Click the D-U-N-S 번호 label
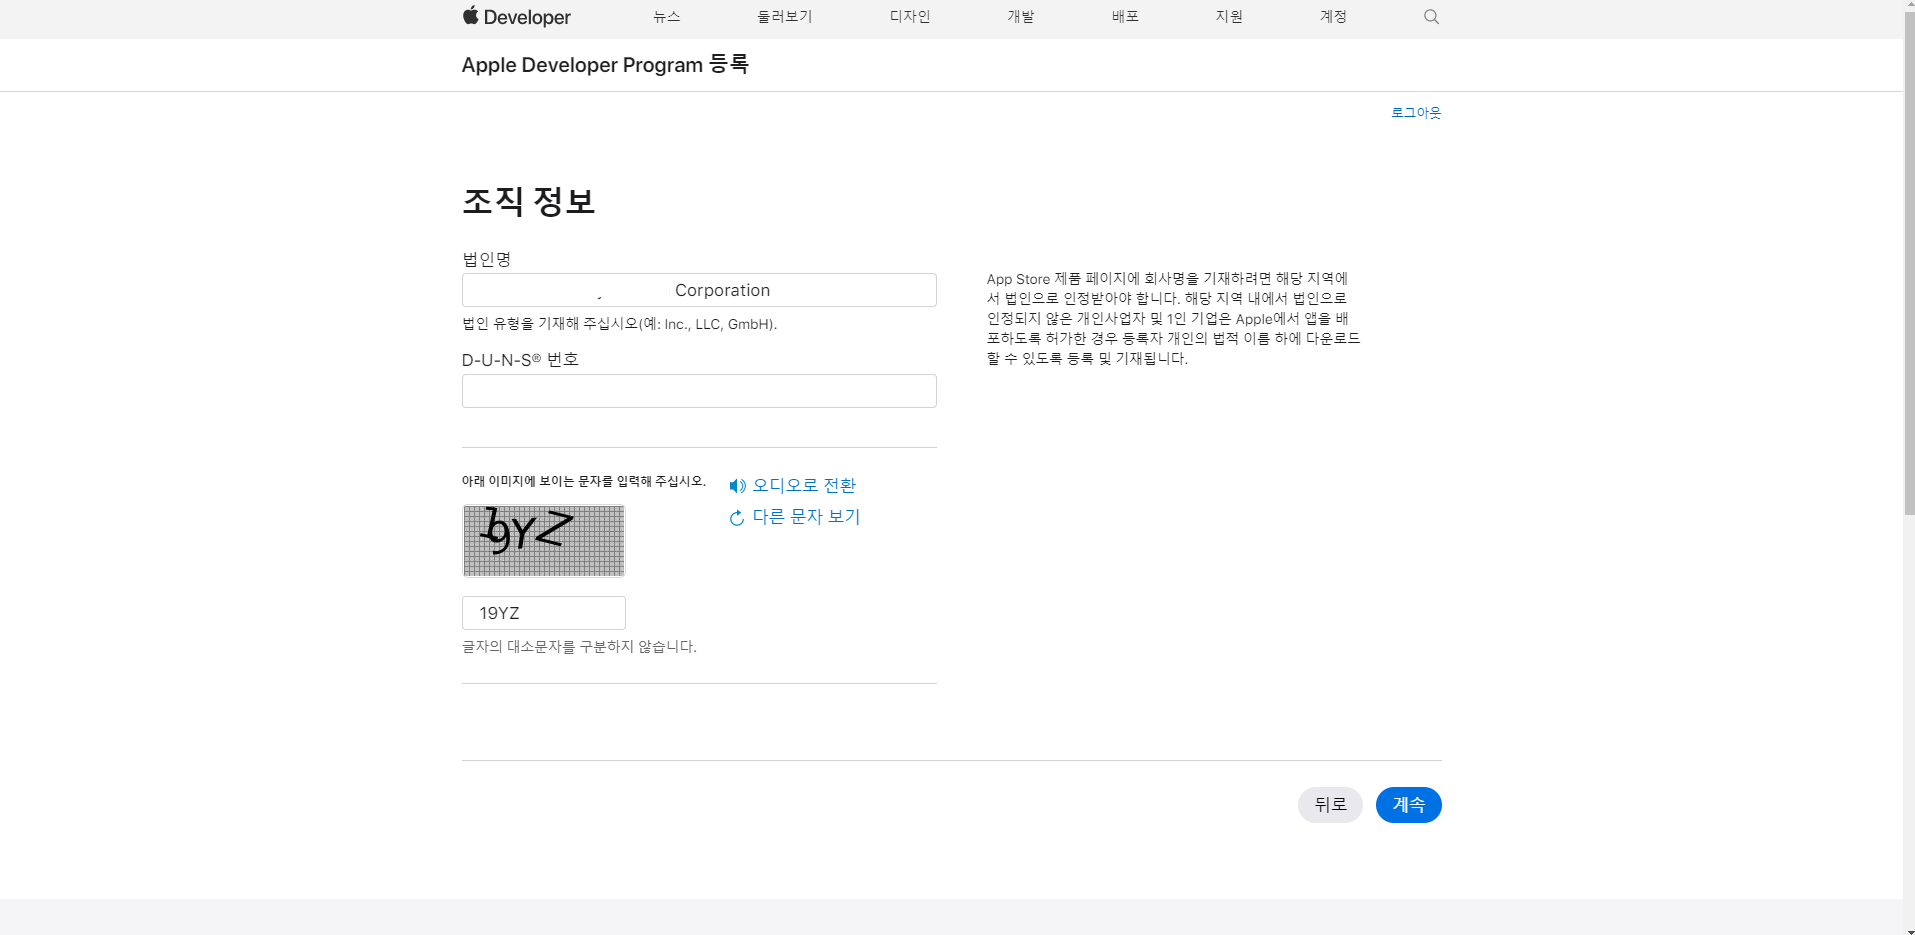This screenshot has width=1915, height=935. 520,360
